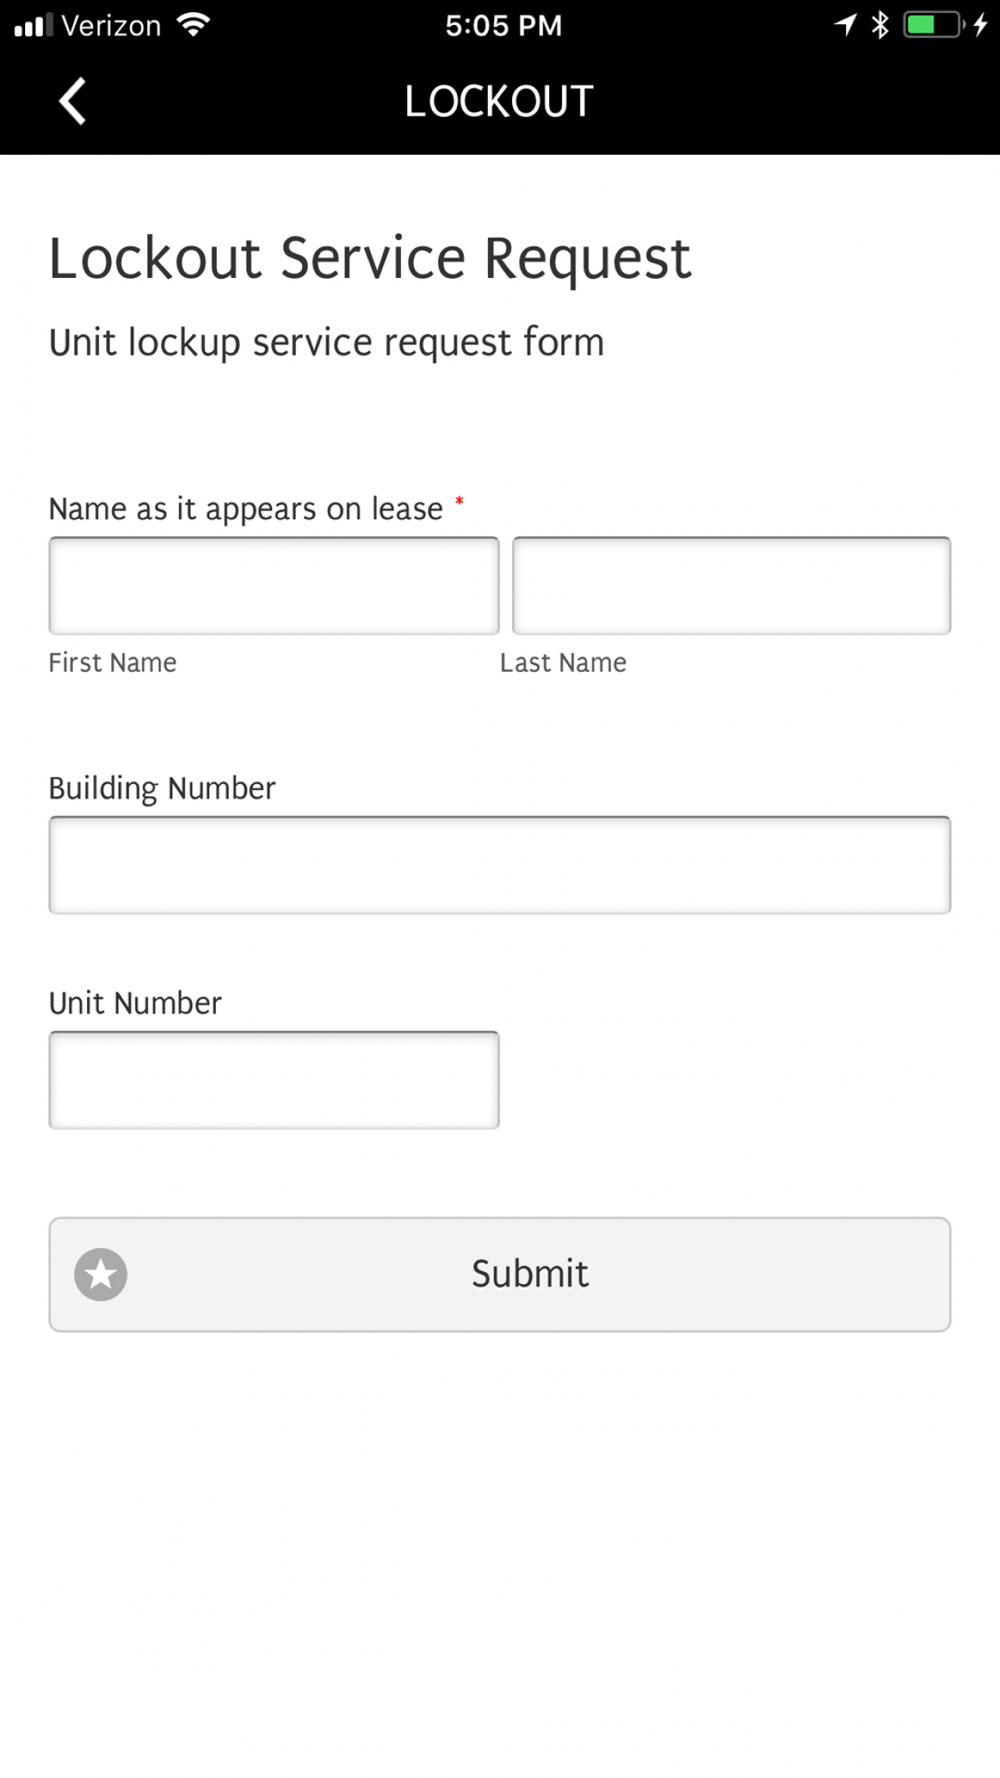Tap the Lockout Service Request heading

[370, 258]
